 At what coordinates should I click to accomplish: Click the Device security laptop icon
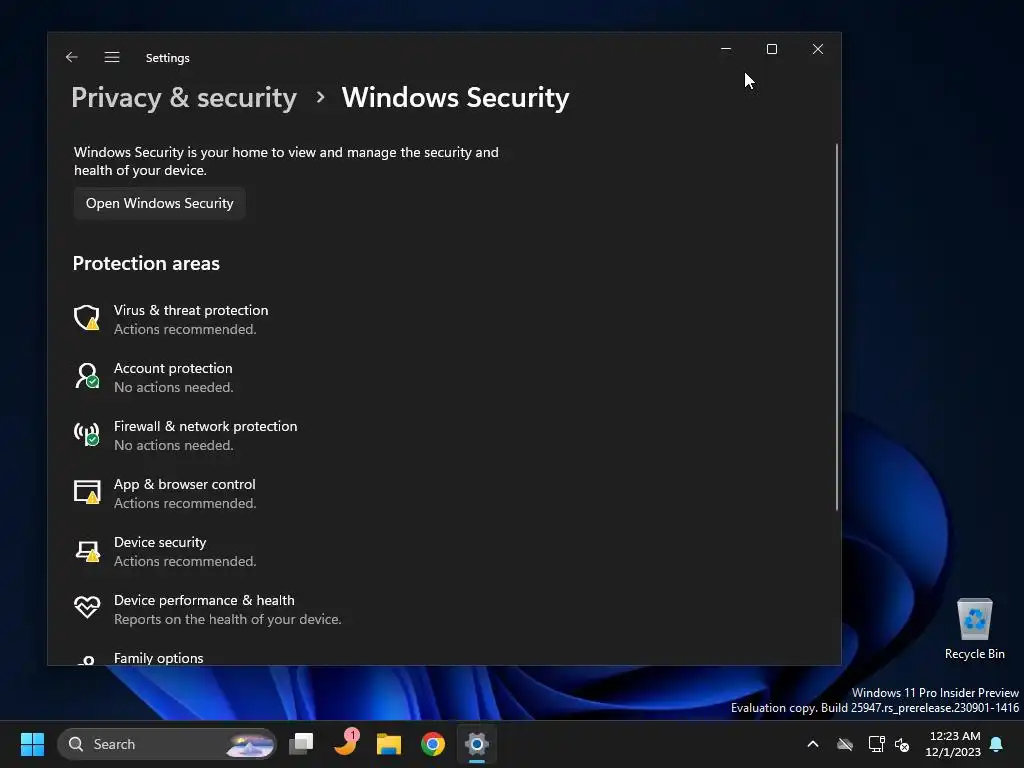(87, 551)
